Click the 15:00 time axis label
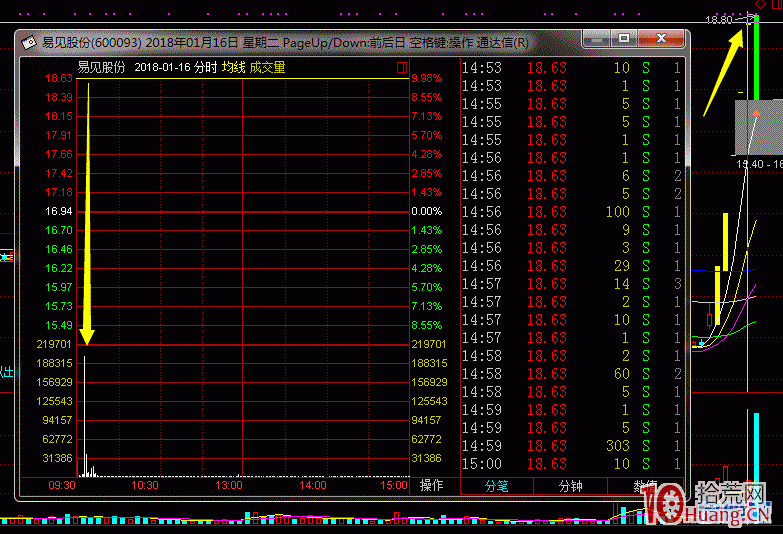This screenshot has height=534, width=783. point(394,485)
